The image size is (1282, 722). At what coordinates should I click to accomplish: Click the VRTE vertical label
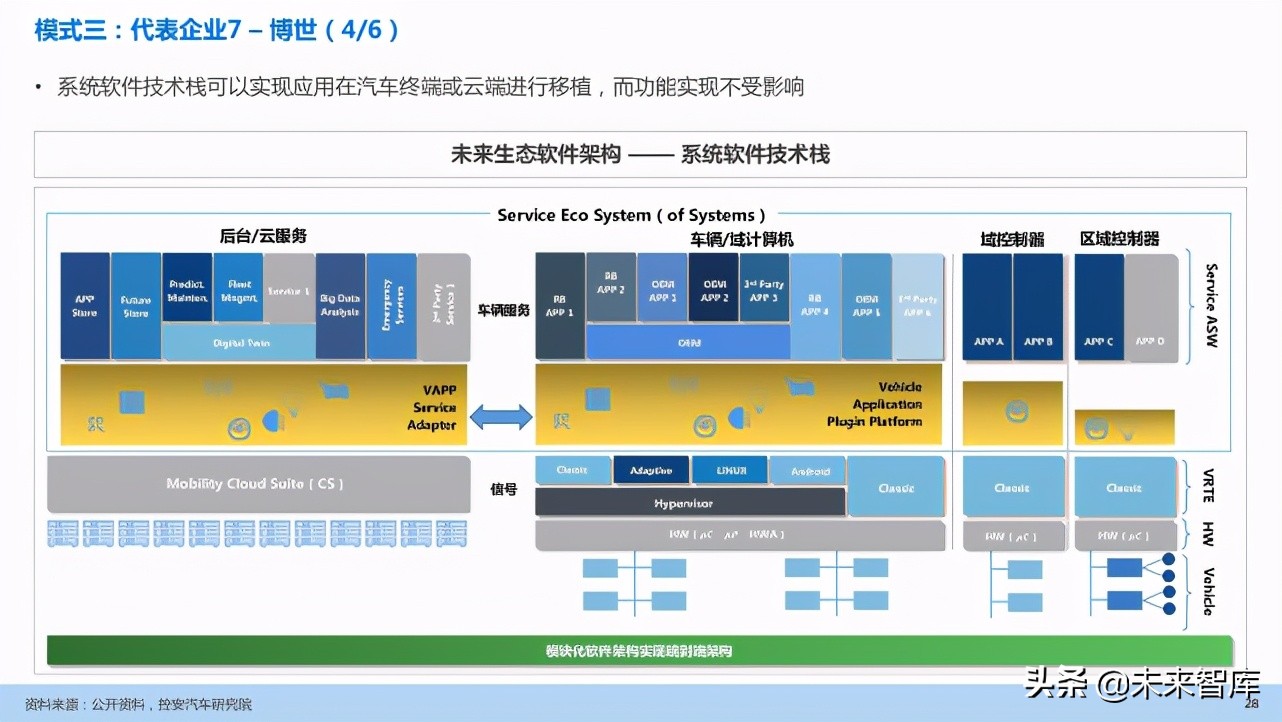pyautogui.click(x=1209, y=485)
